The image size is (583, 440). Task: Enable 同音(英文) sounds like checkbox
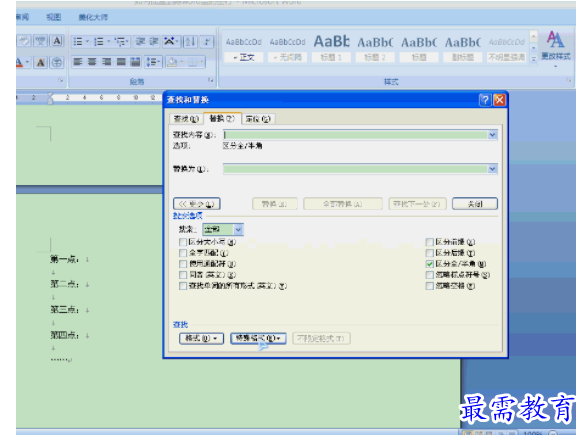click(x=183, y=275)
